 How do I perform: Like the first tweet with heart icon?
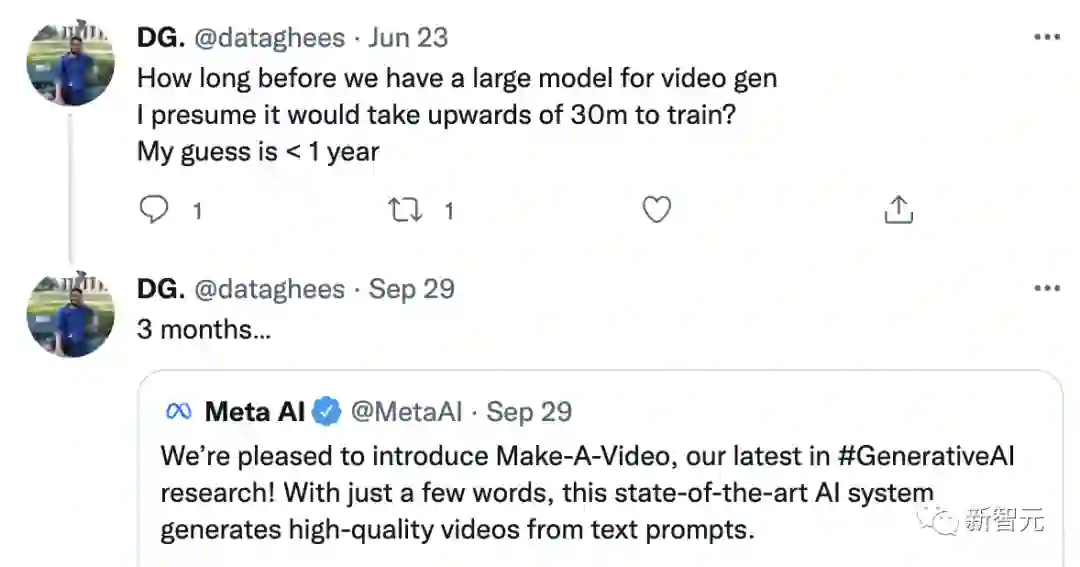(656, 209)
